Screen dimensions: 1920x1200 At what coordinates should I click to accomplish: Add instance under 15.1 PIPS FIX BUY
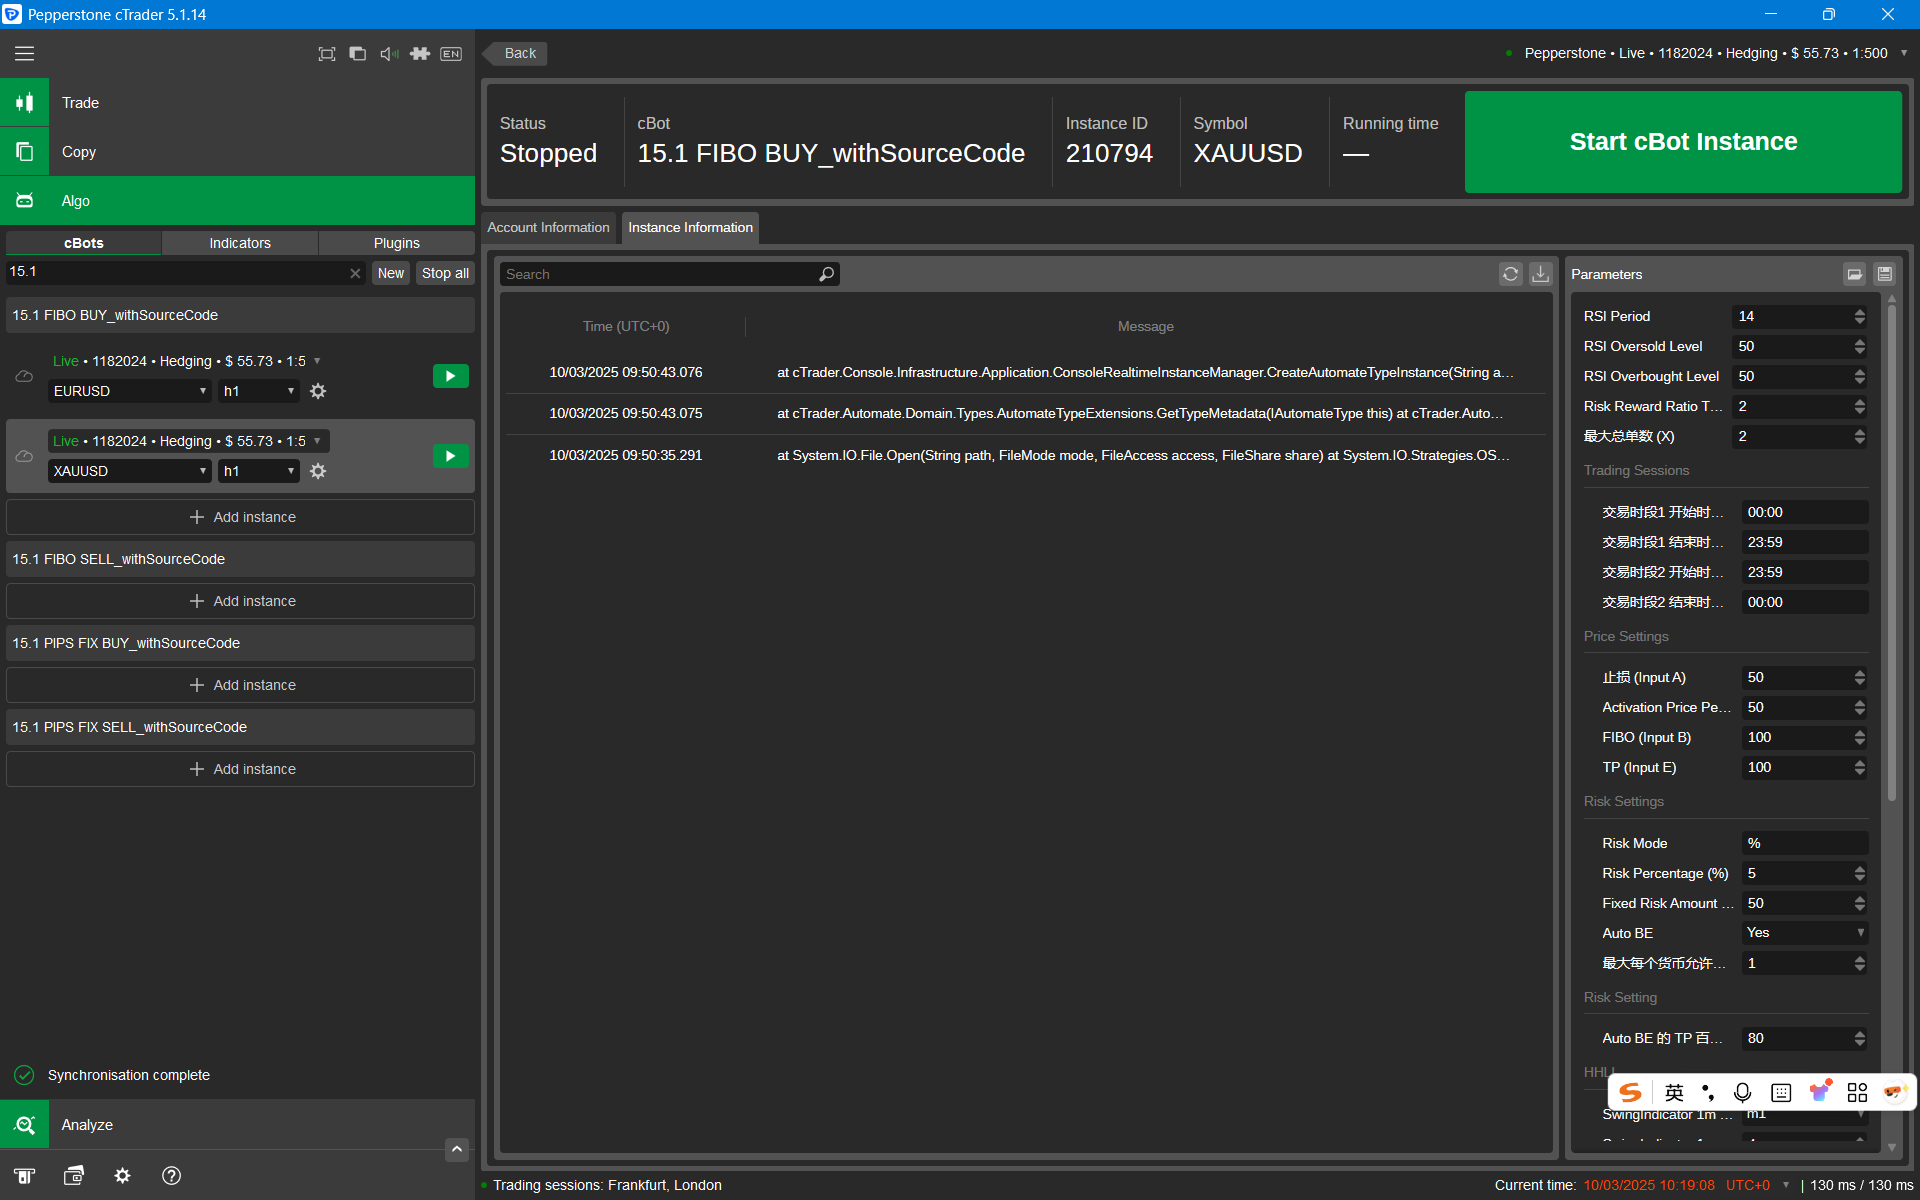[241, 685]
